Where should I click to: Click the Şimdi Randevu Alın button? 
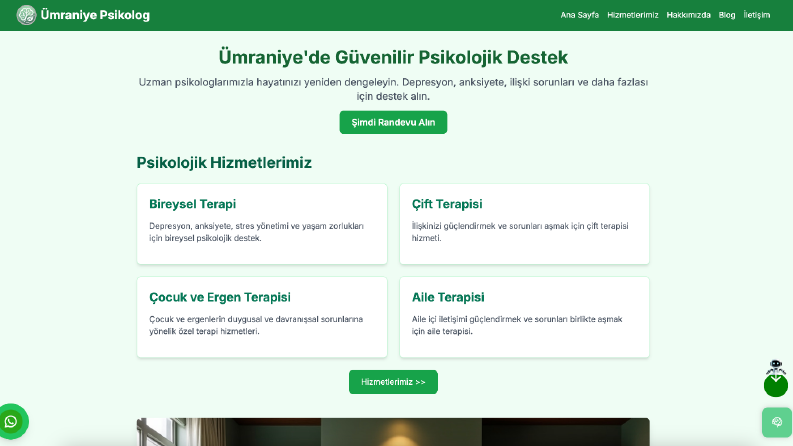point(393,122)
